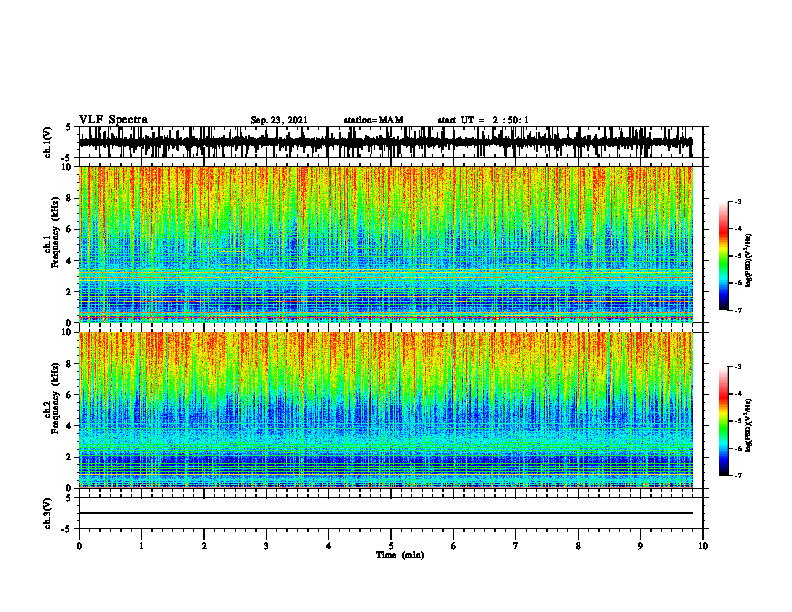
Task: Click time axis tick label "8"
Action: coord(578,546)
